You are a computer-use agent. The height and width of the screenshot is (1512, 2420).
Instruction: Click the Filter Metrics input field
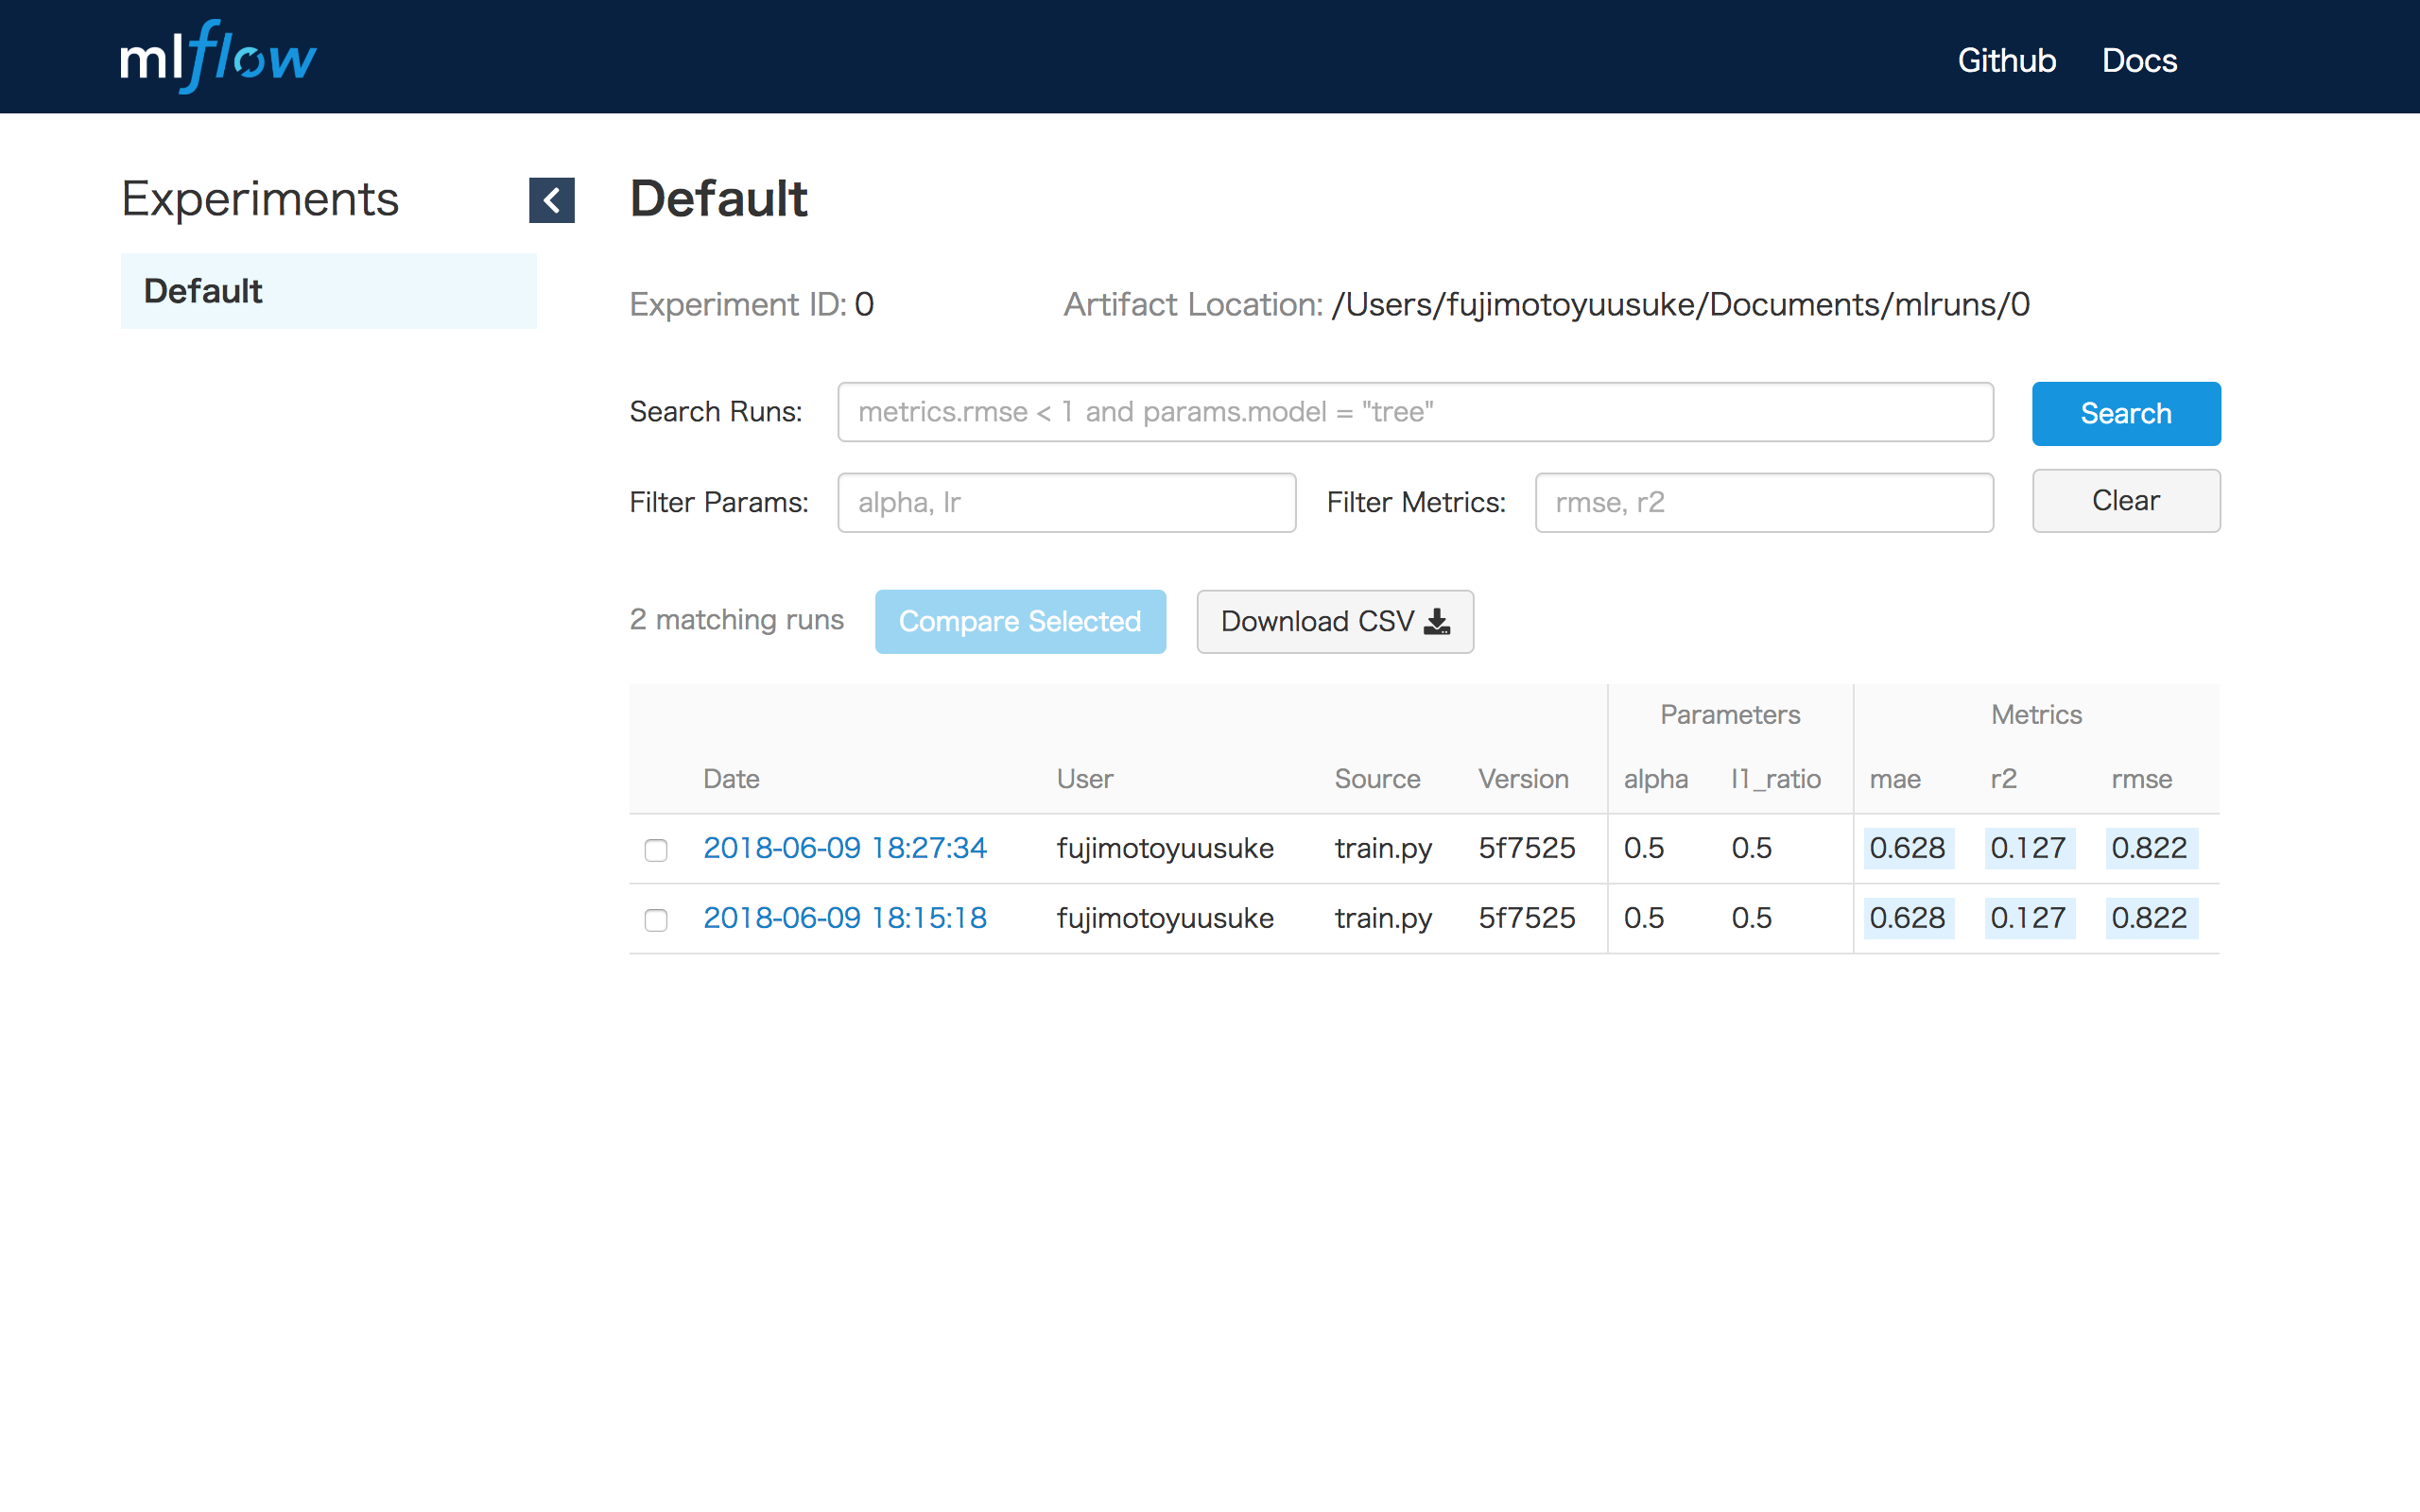1763,502
